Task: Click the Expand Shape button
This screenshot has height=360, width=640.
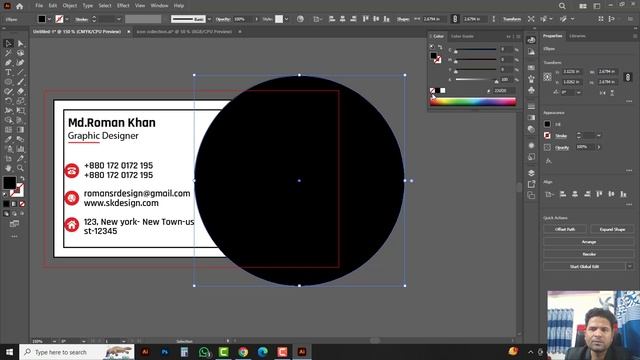Action: click(x=612, y=229)
